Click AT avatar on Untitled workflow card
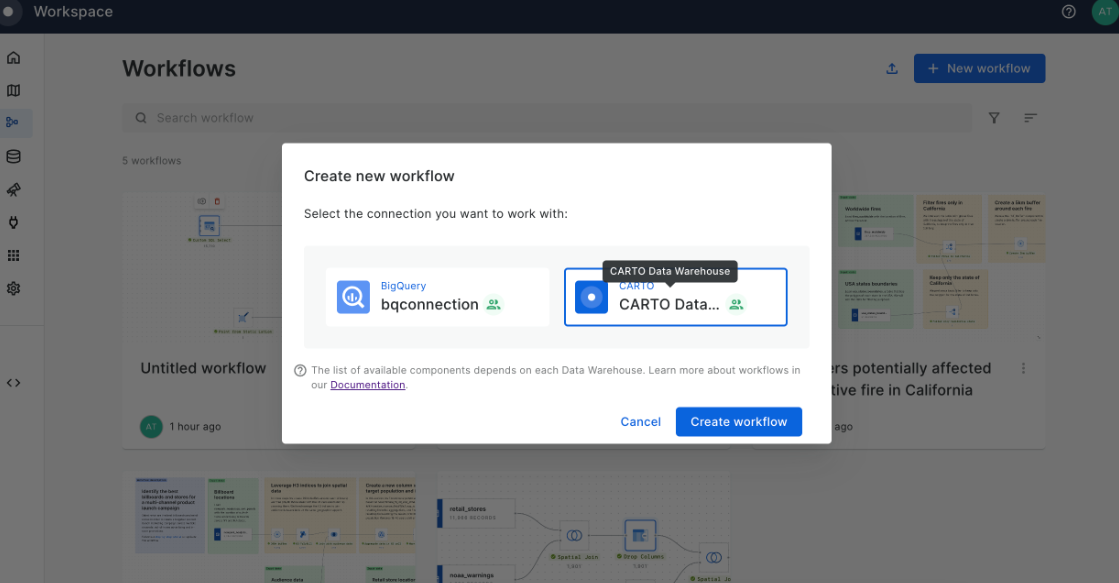 click(151, 427)
